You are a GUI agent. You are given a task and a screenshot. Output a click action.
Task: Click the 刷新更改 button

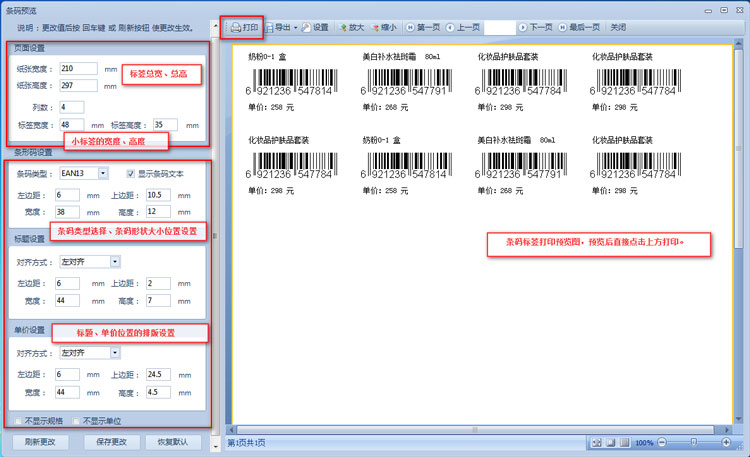[41, 442]
